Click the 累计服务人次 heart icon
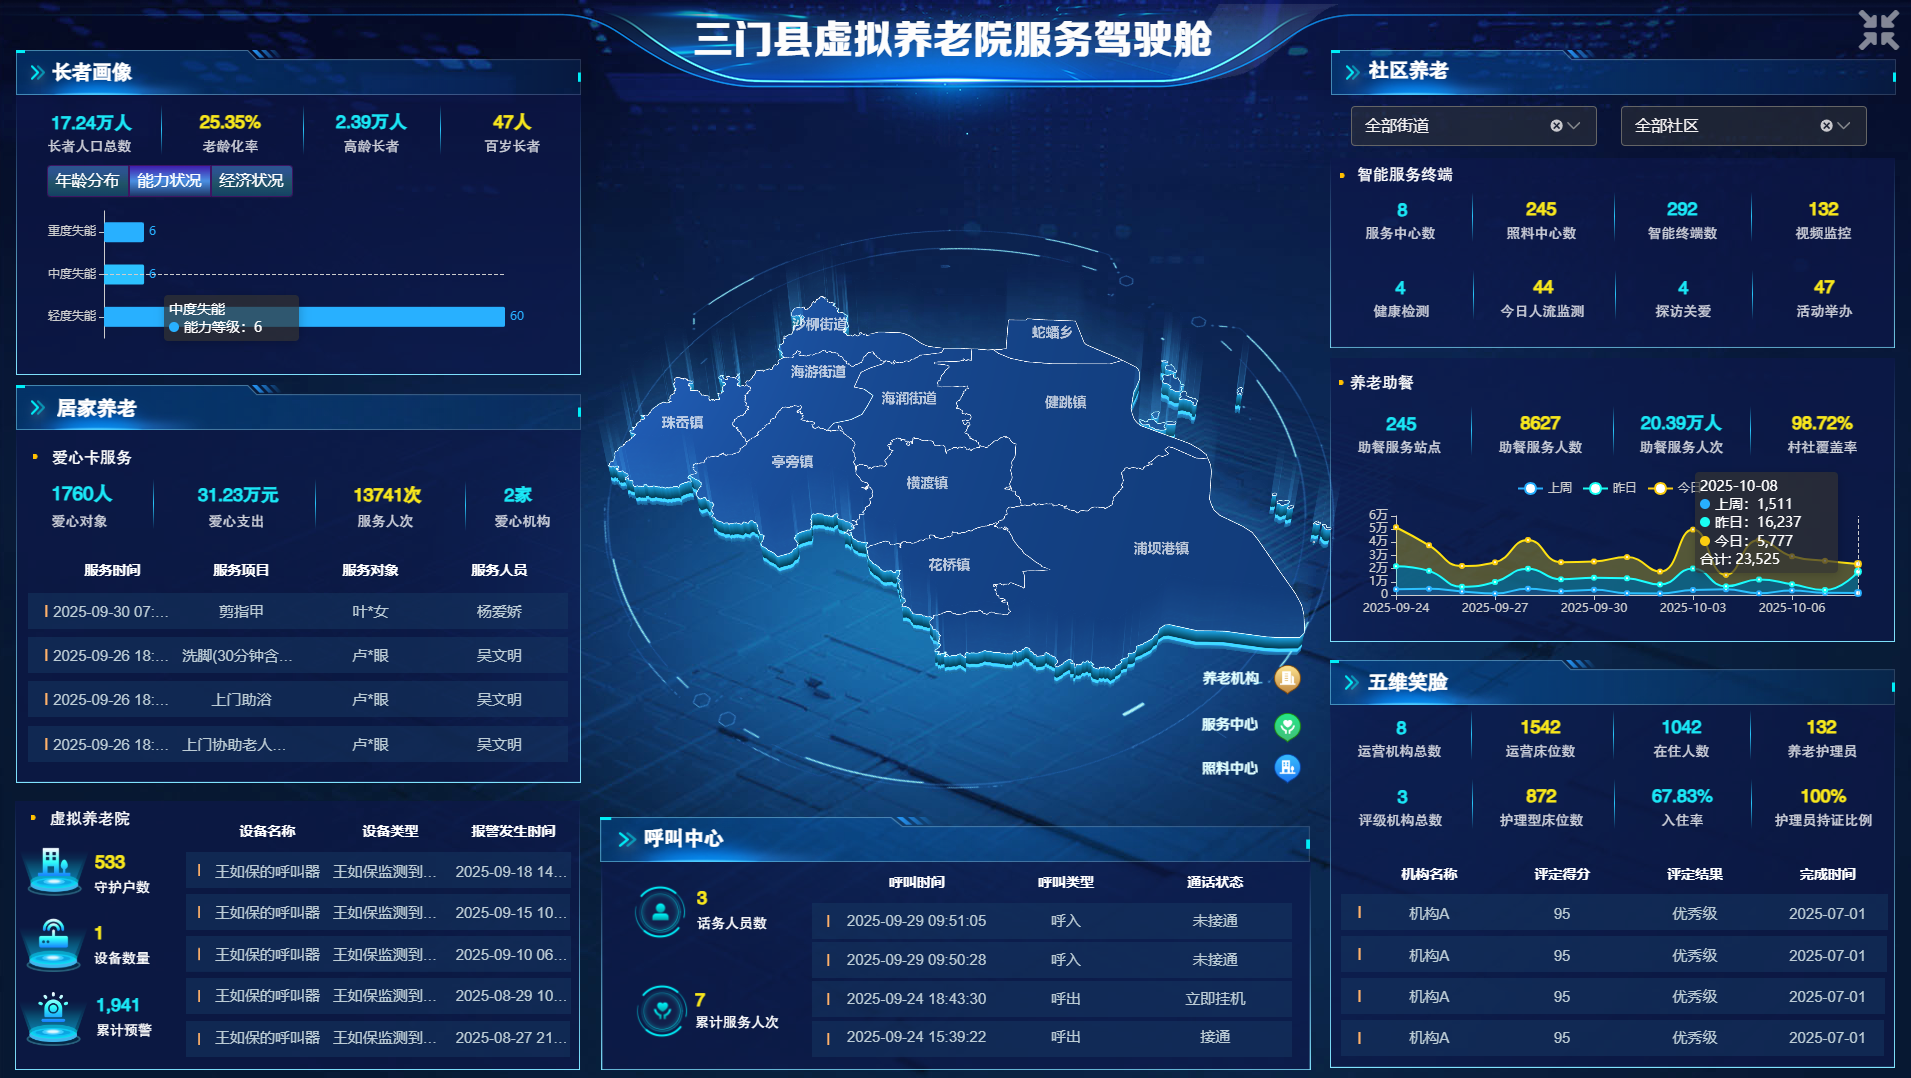Viewport: 1911px width, 1078px height. tap(660, 1010)
